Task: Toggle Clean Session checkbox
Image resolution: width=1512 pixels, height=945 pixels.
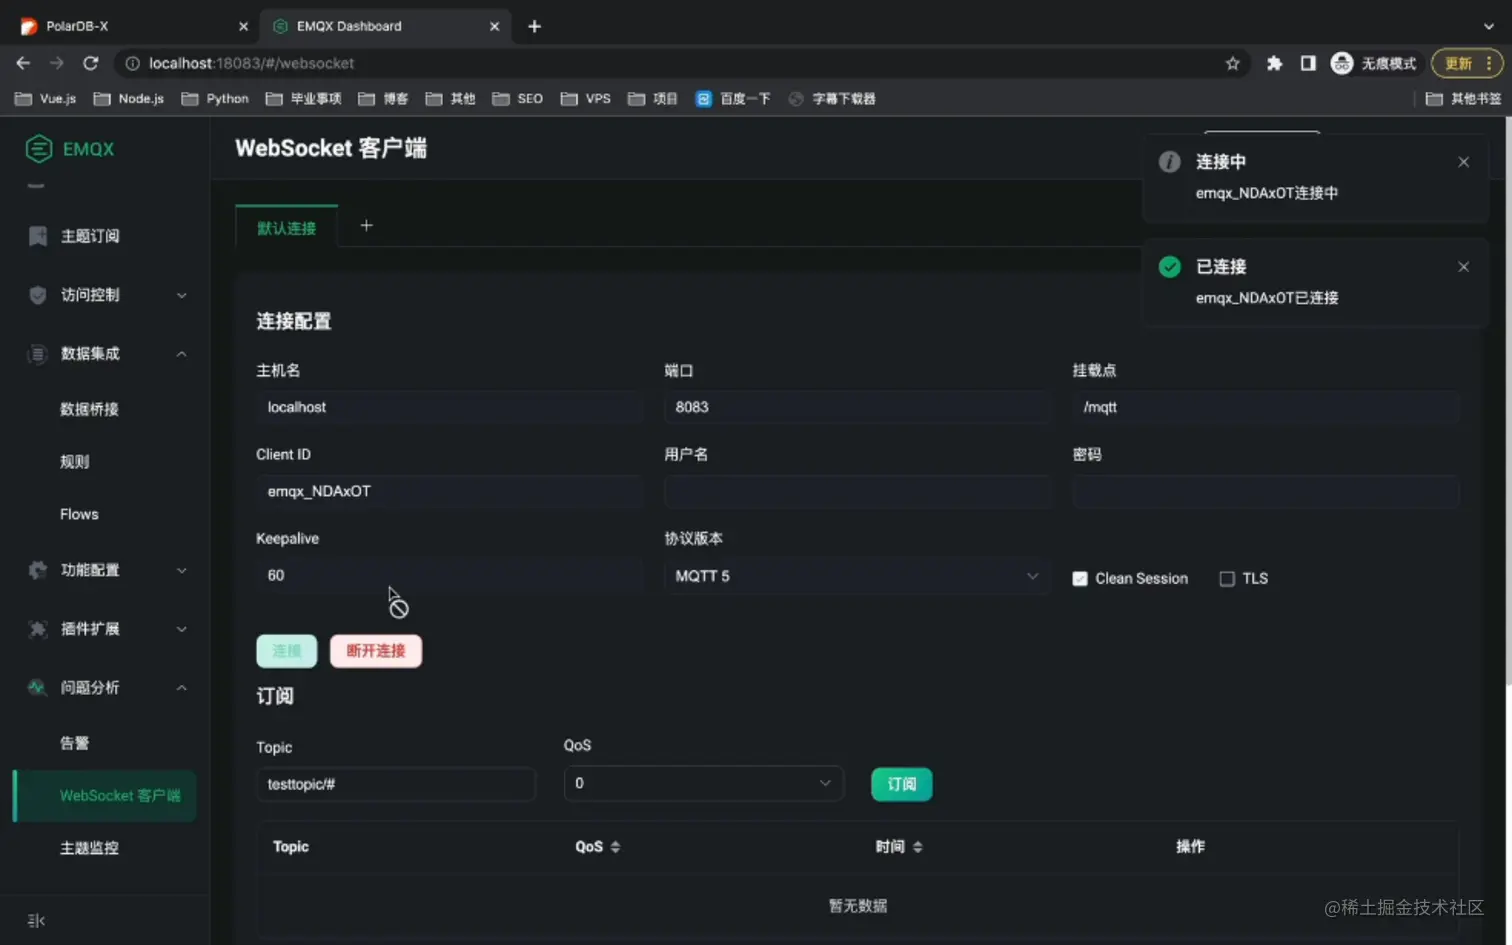Action: point(1080,579)
